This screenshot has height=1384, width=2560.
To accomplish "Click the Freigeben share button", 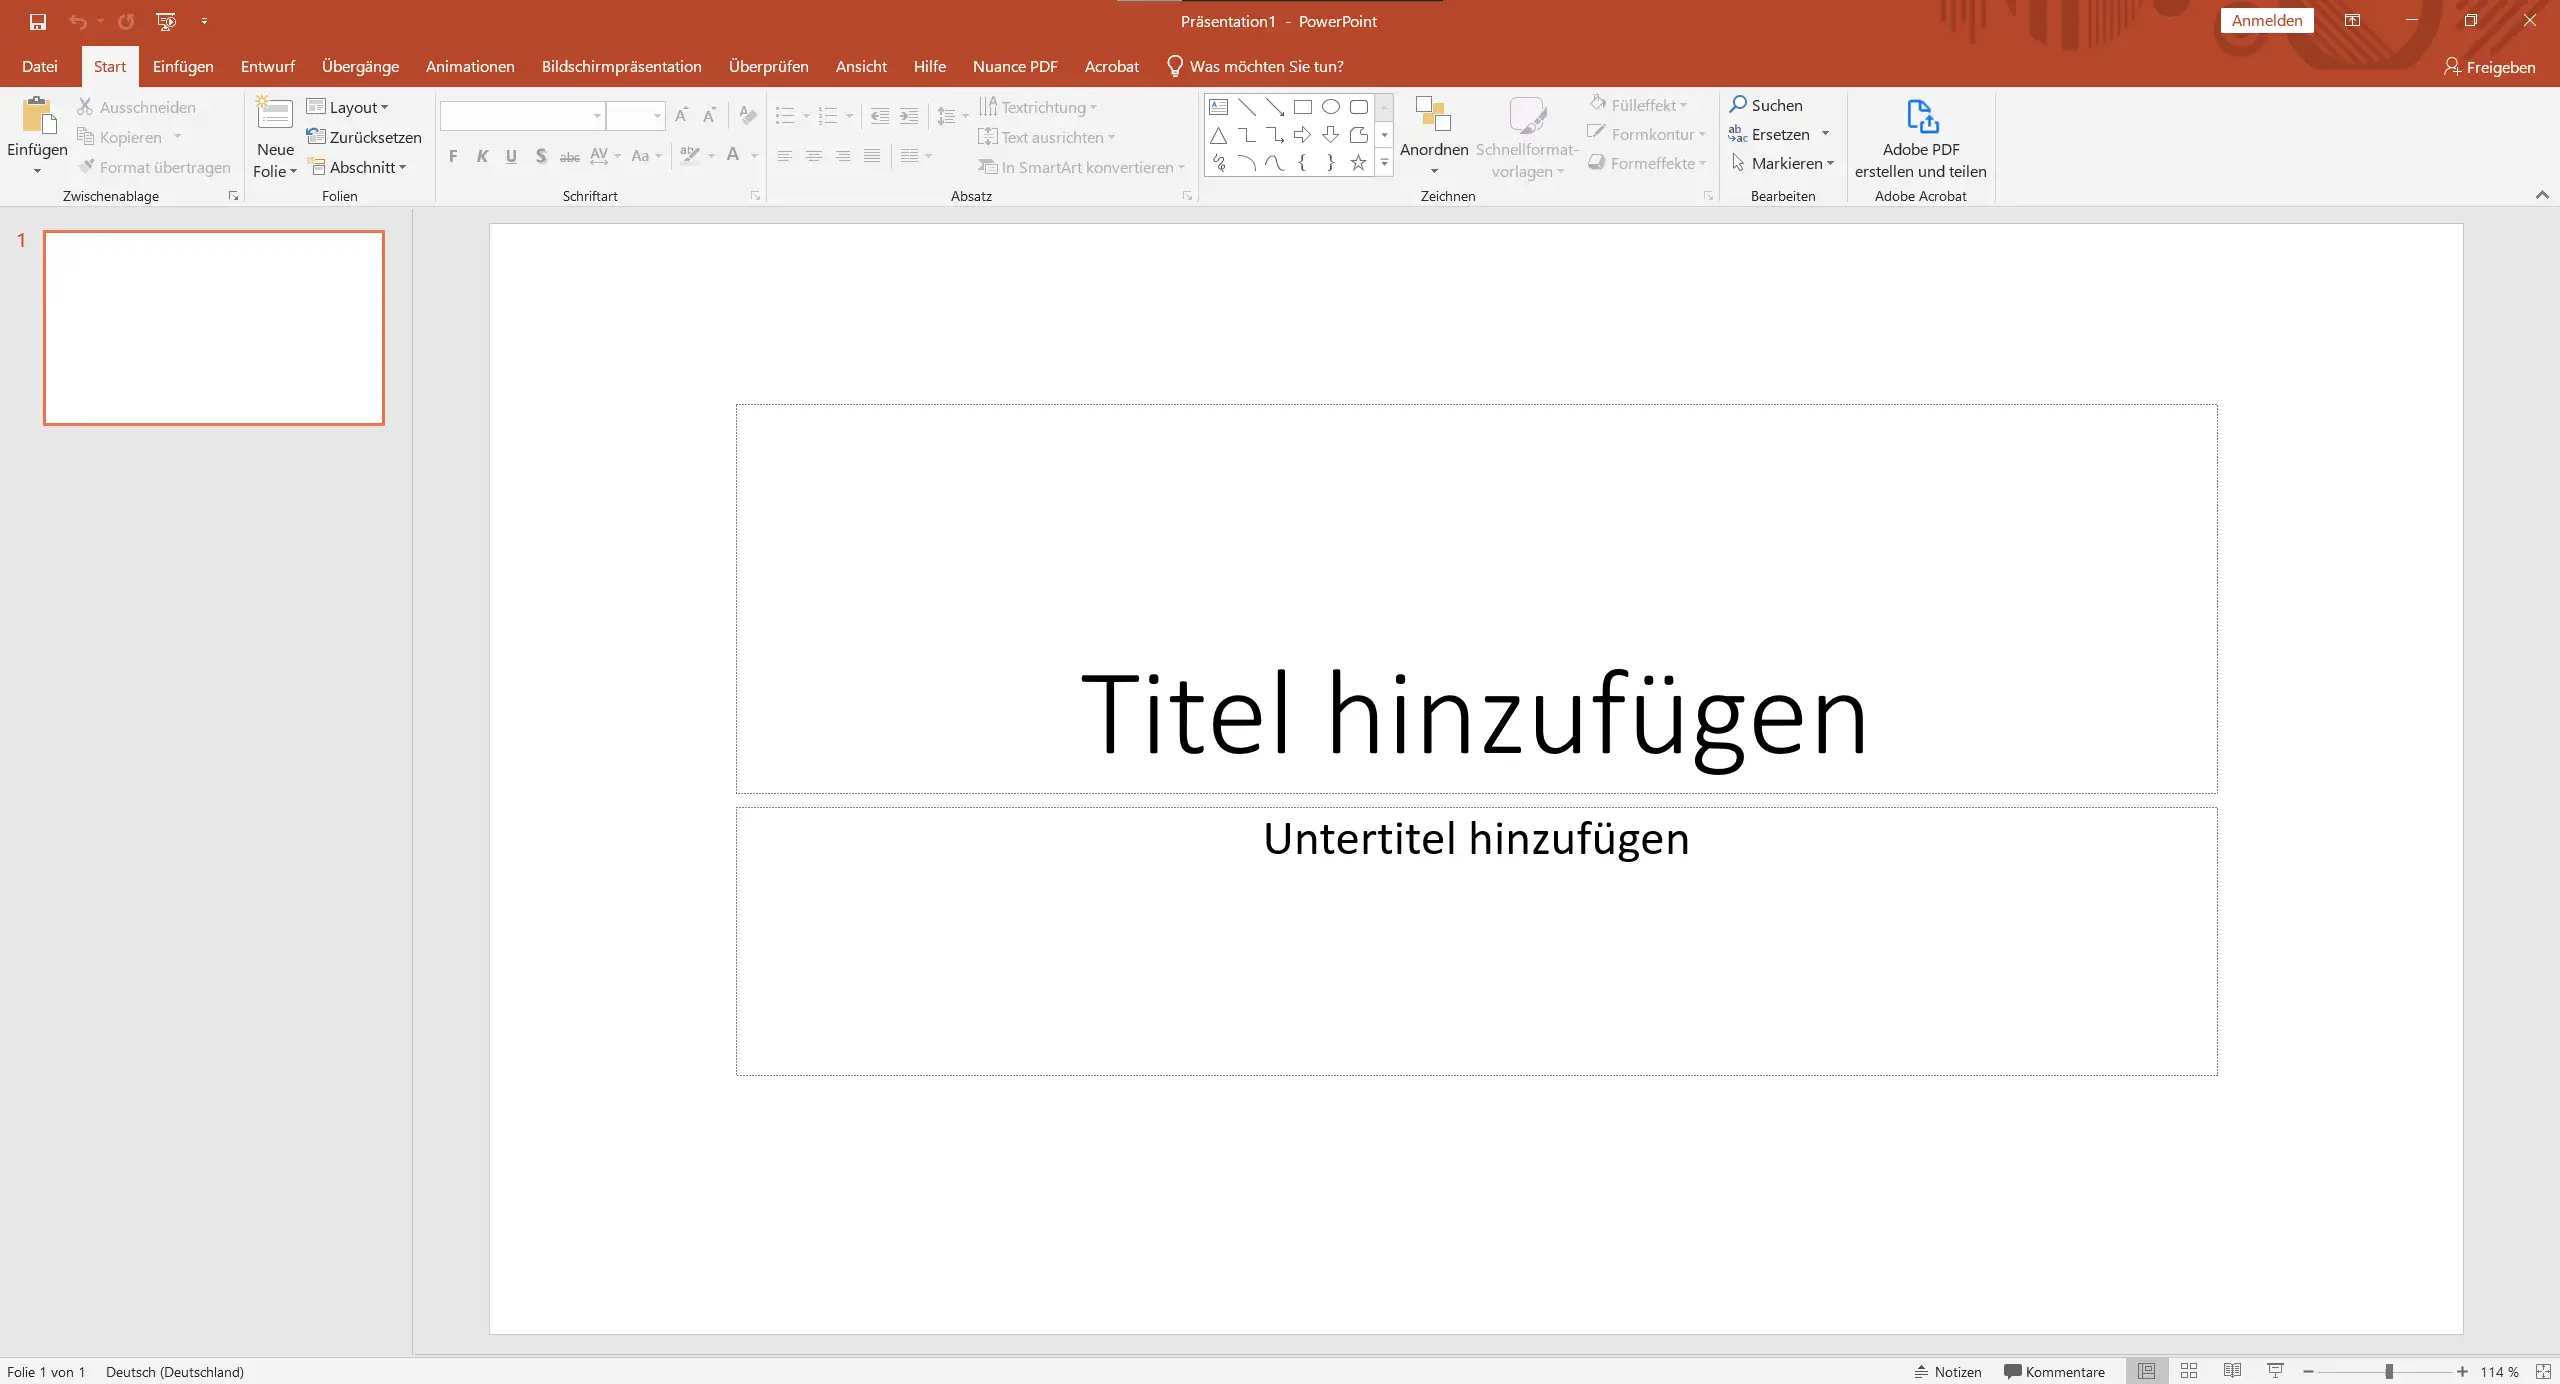I will click(x=2490, y=67).
